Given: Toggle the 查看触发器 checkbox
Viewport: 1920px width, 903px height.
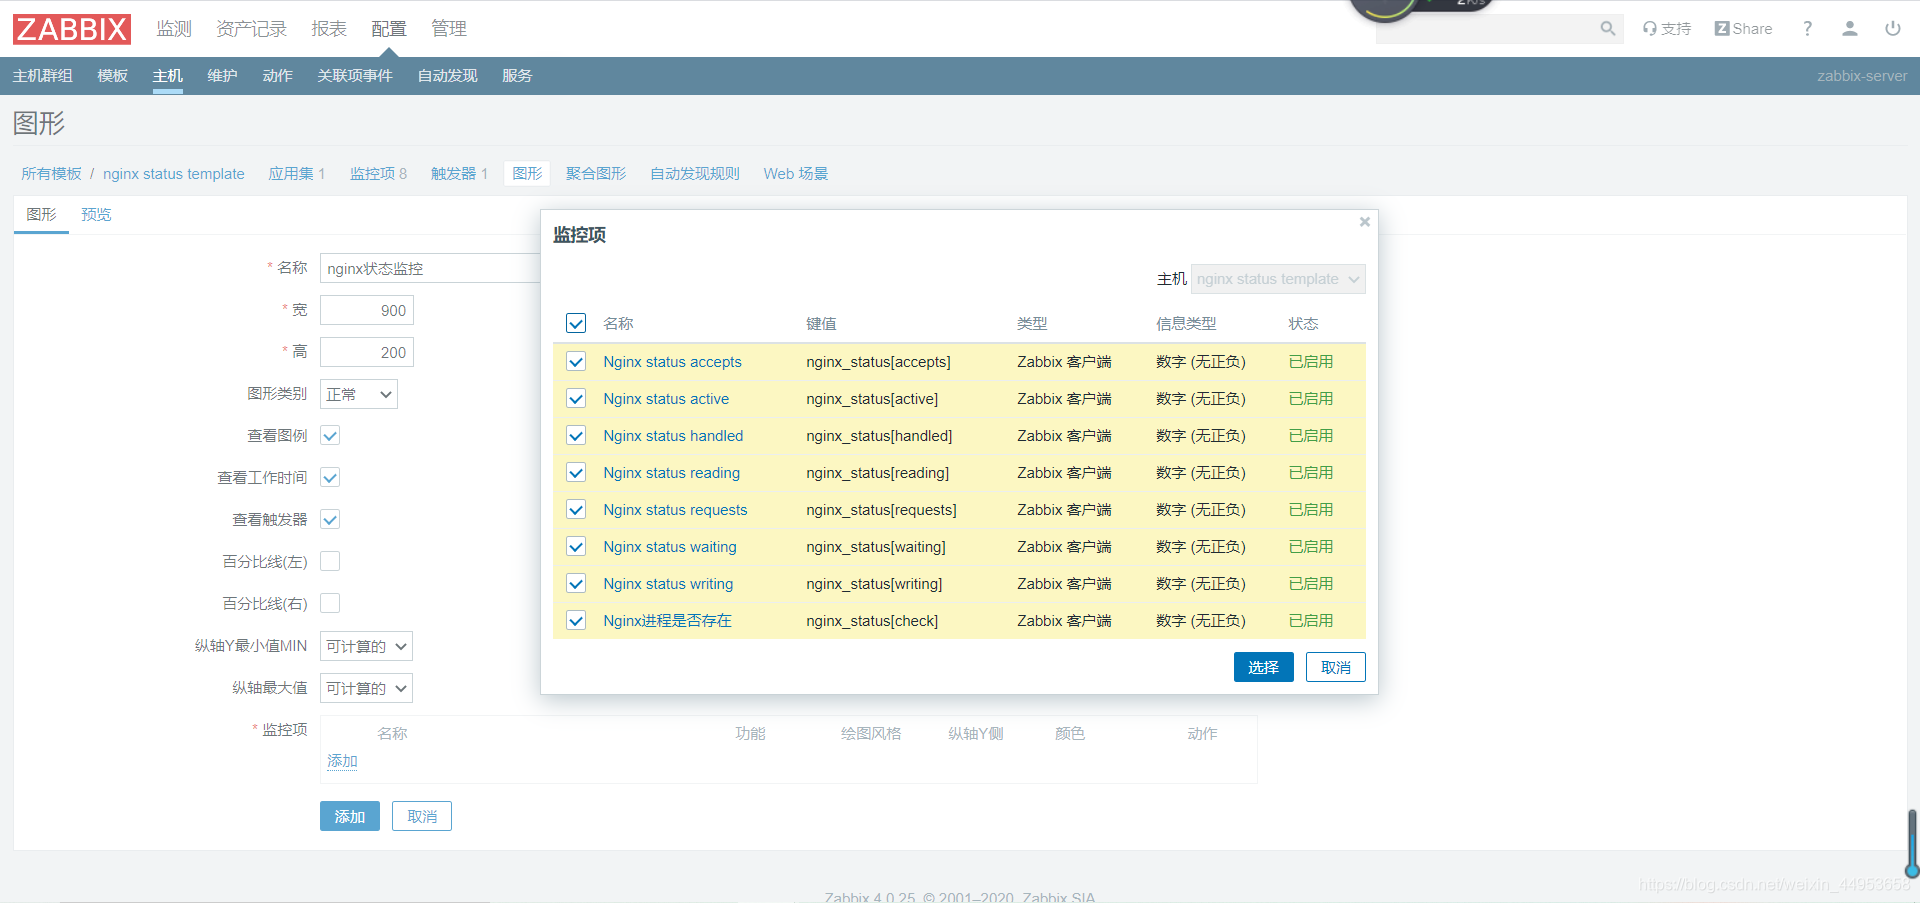Looking at the screenshot, I should point(330,519).
